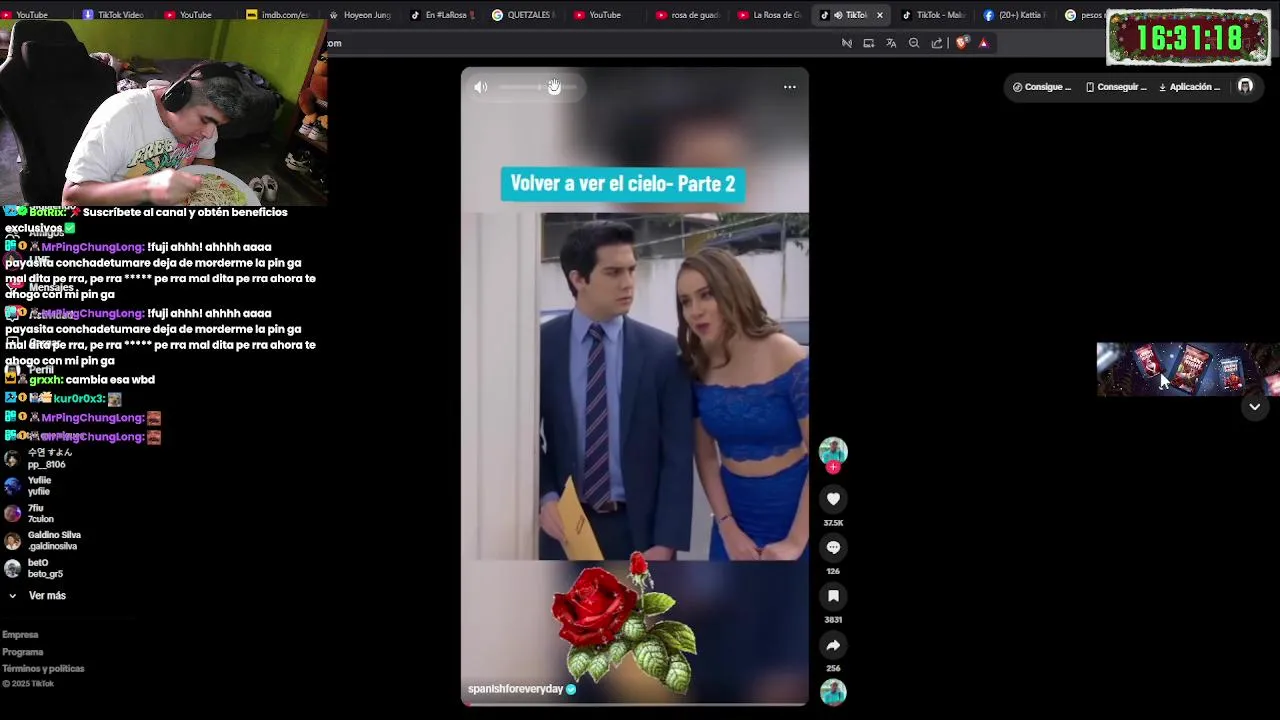Open followed account Galdino Silva
This screenshot has width=1280, height=720.
click(x=41, y=541)
